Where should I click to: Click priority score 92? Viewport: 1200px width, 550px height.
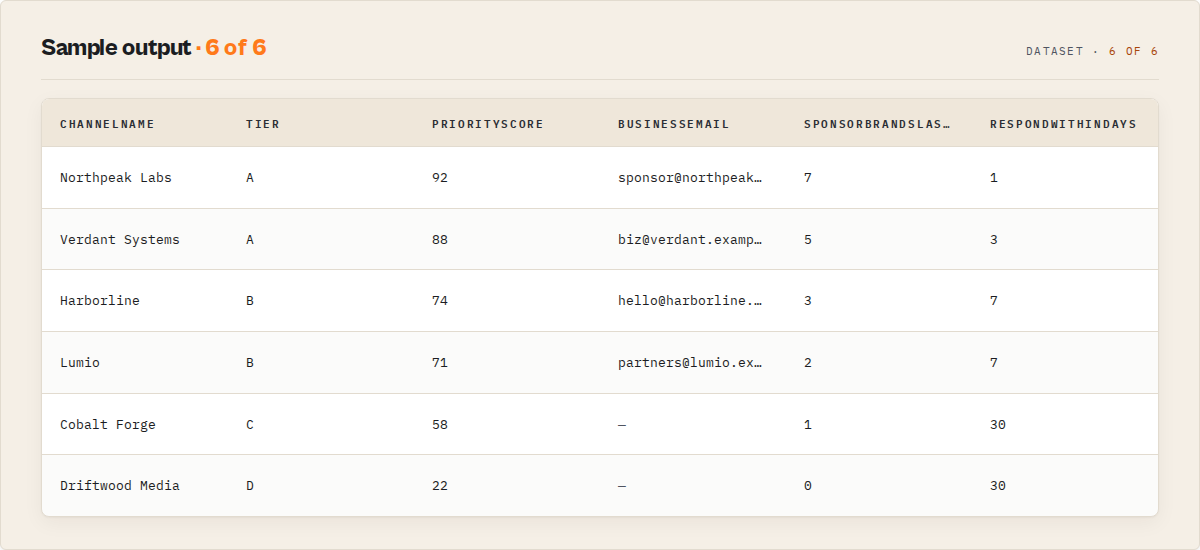coord(440,178)
